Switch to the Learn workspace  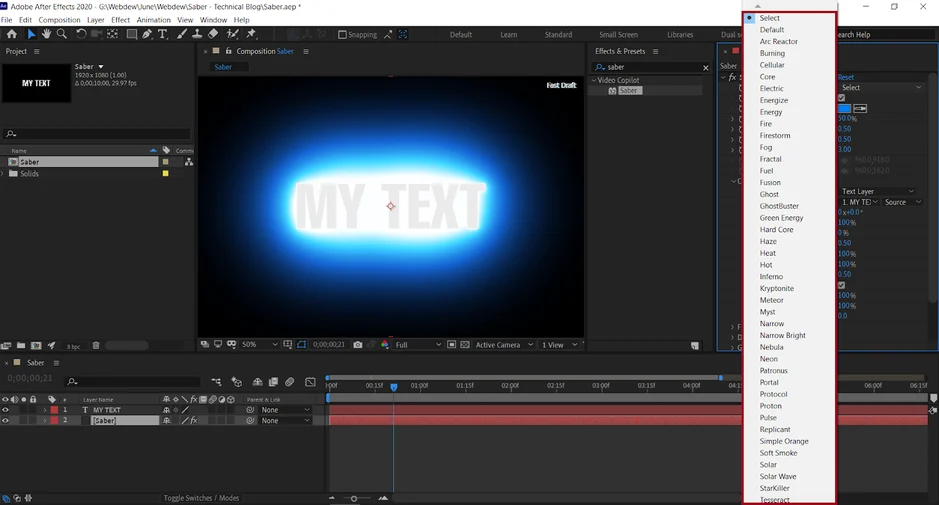(508, 35)
